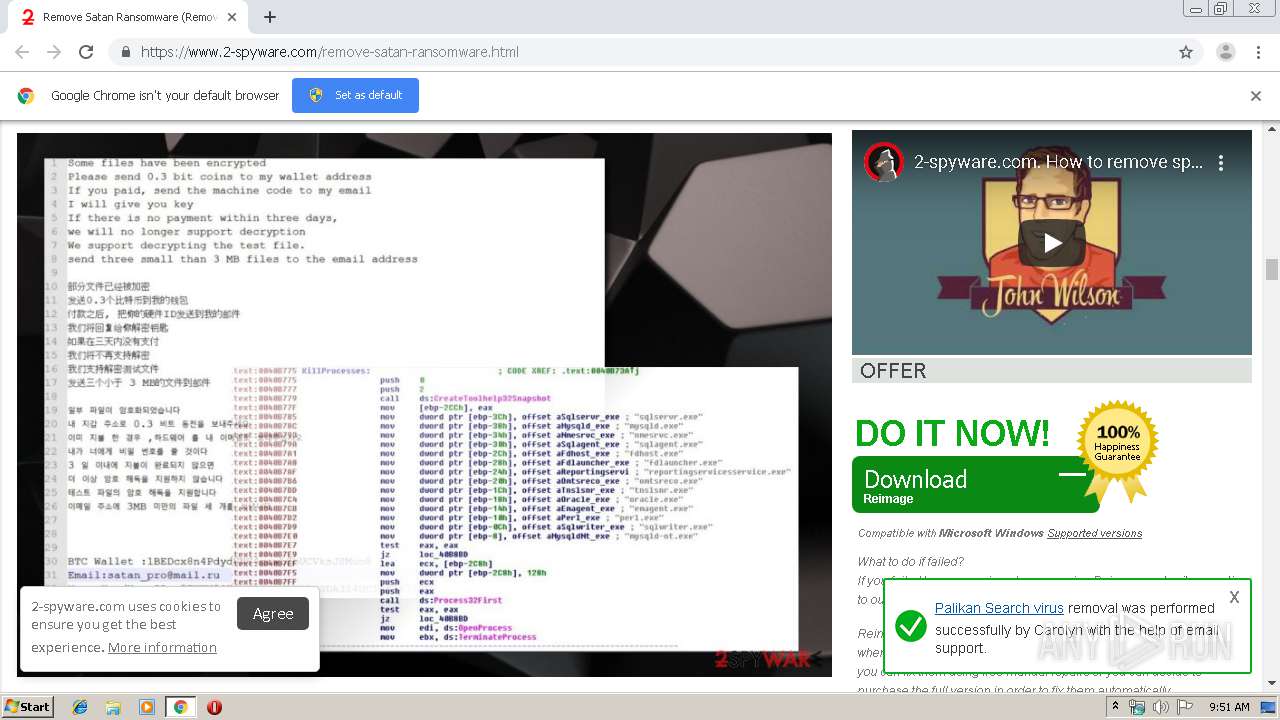Click the page vertical scrollbar thumb
Image resolution: width=1280 pixels, height=720 pixels.
(1271, 269)
